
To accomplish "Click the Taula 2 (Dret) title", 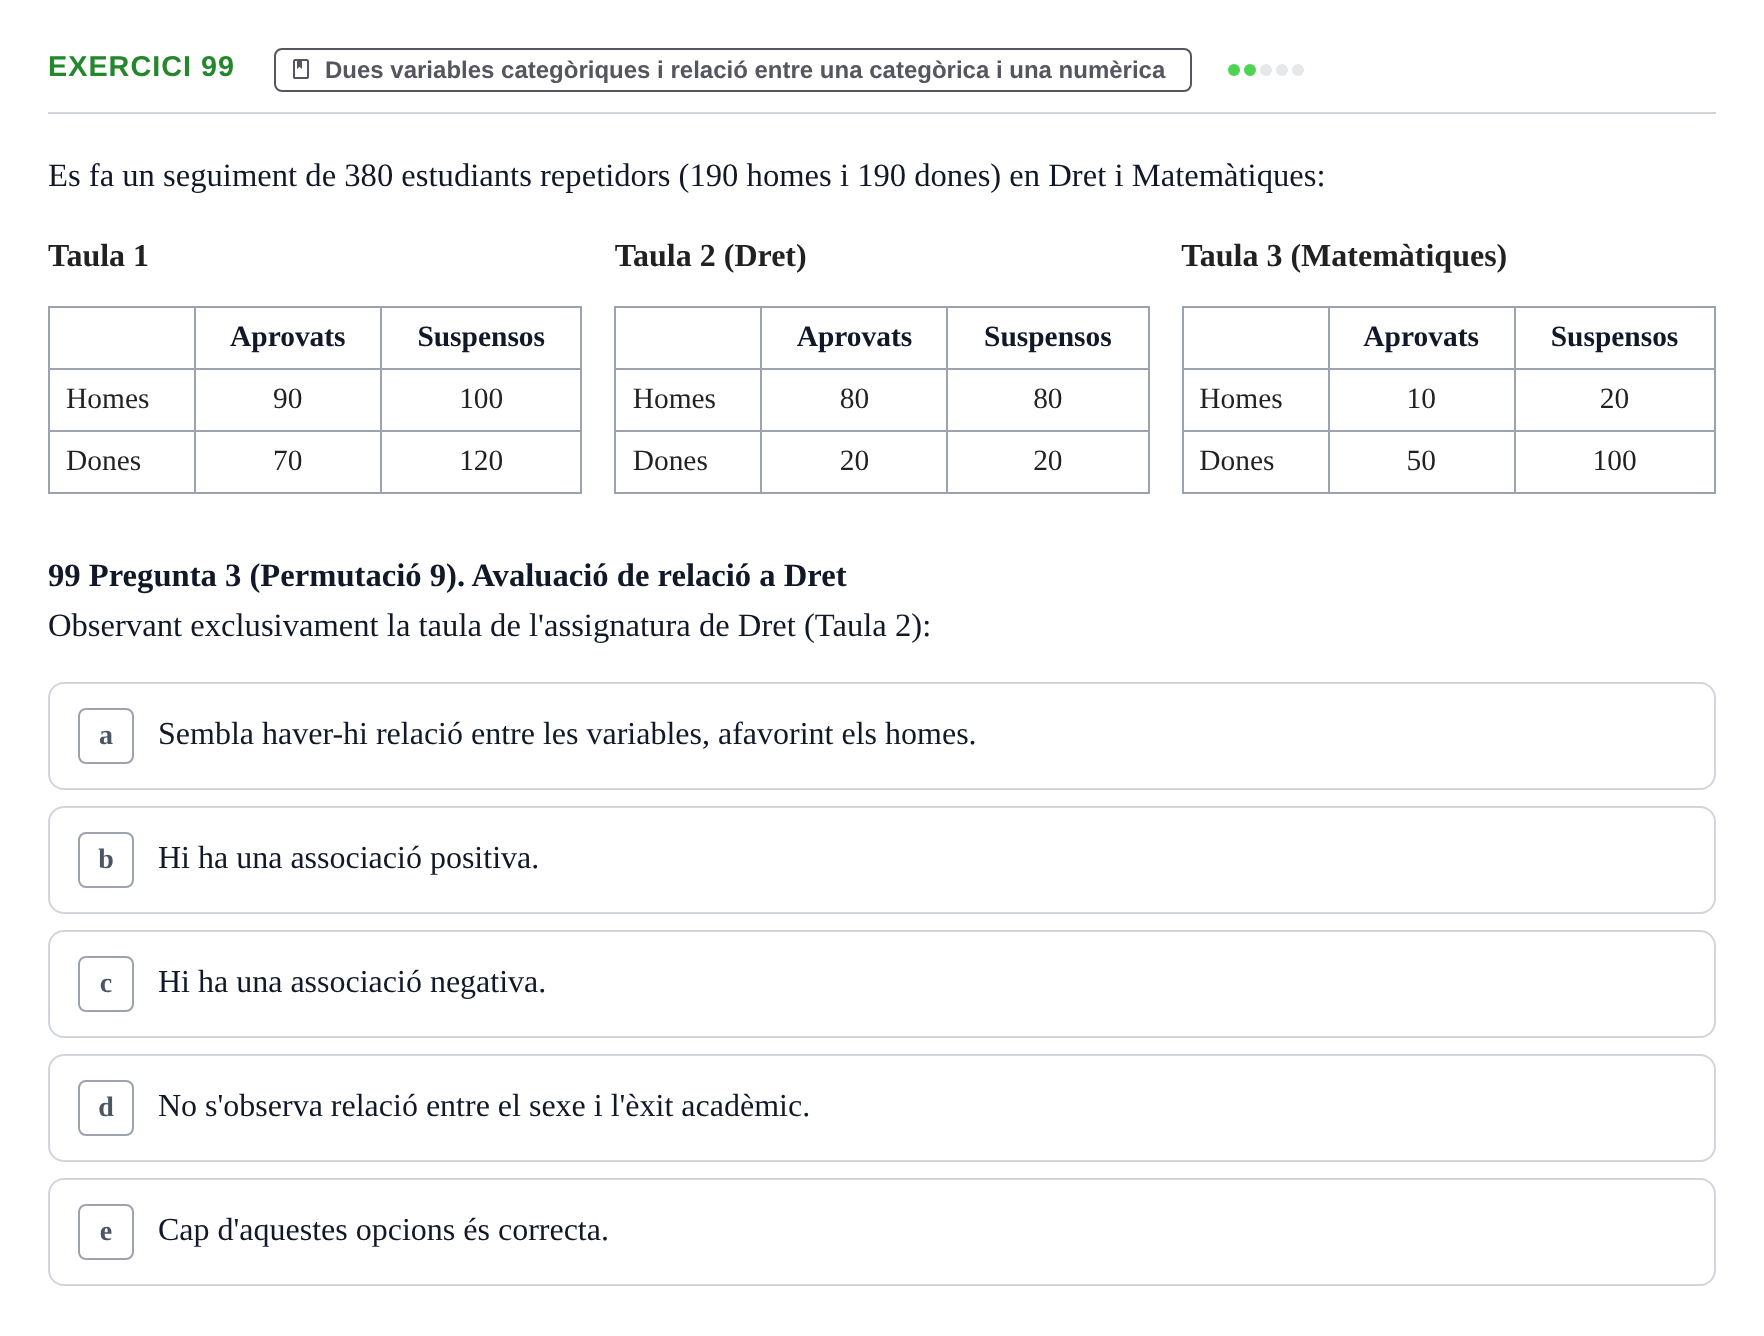I will click(710, 256).
